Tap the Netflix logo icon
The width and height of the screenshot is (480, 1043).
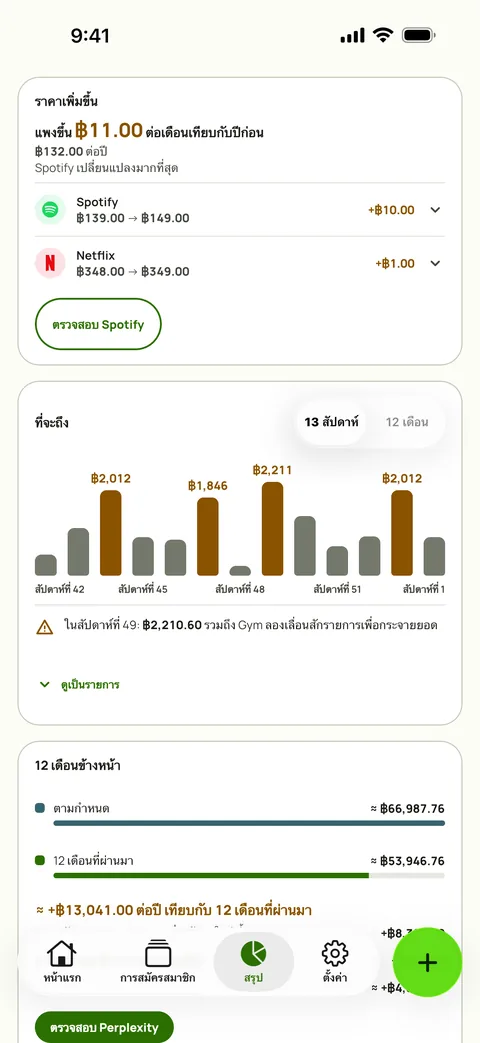point(50,263)
